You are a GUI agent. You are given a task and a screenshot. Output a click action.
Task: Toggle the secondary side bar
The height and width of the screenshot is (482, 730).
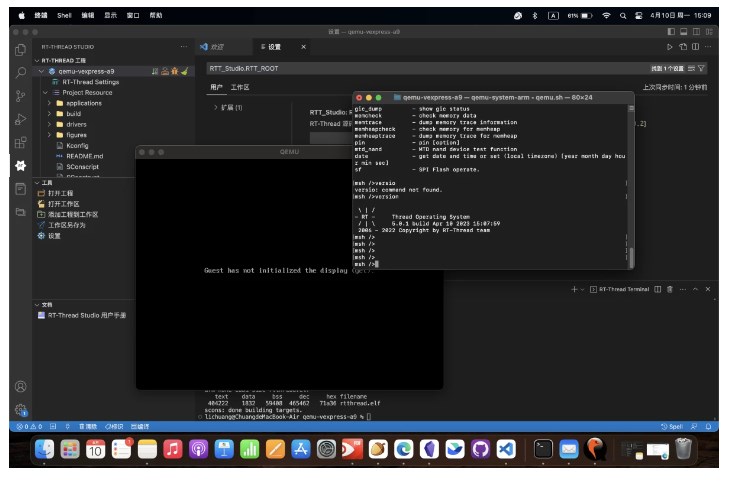pos(696,32)
